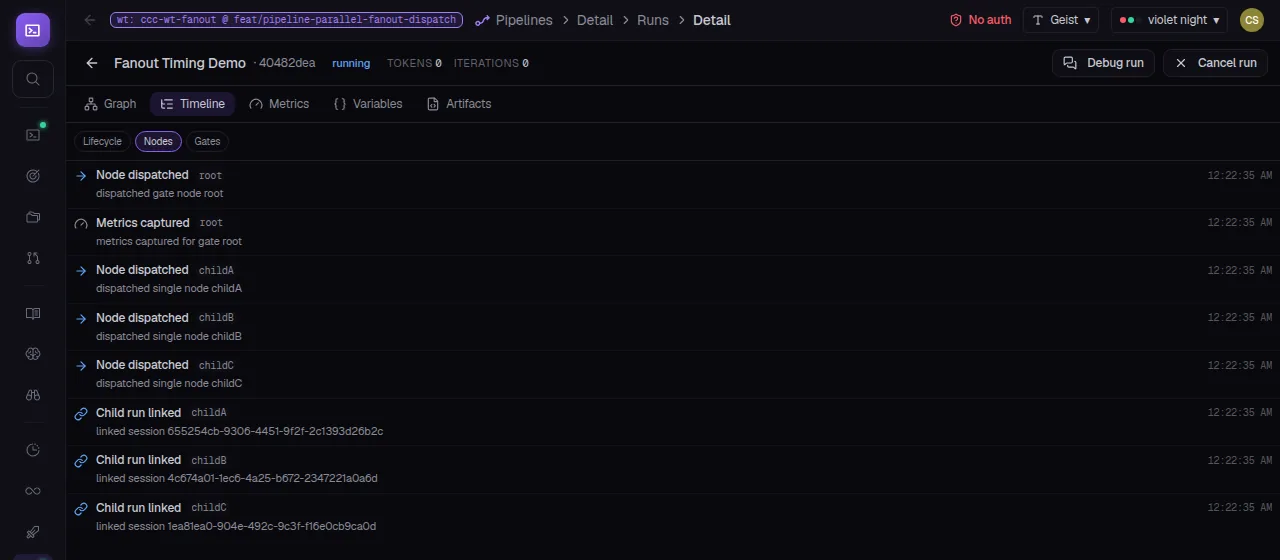Click the worktree branch badge

pos(285,20)
